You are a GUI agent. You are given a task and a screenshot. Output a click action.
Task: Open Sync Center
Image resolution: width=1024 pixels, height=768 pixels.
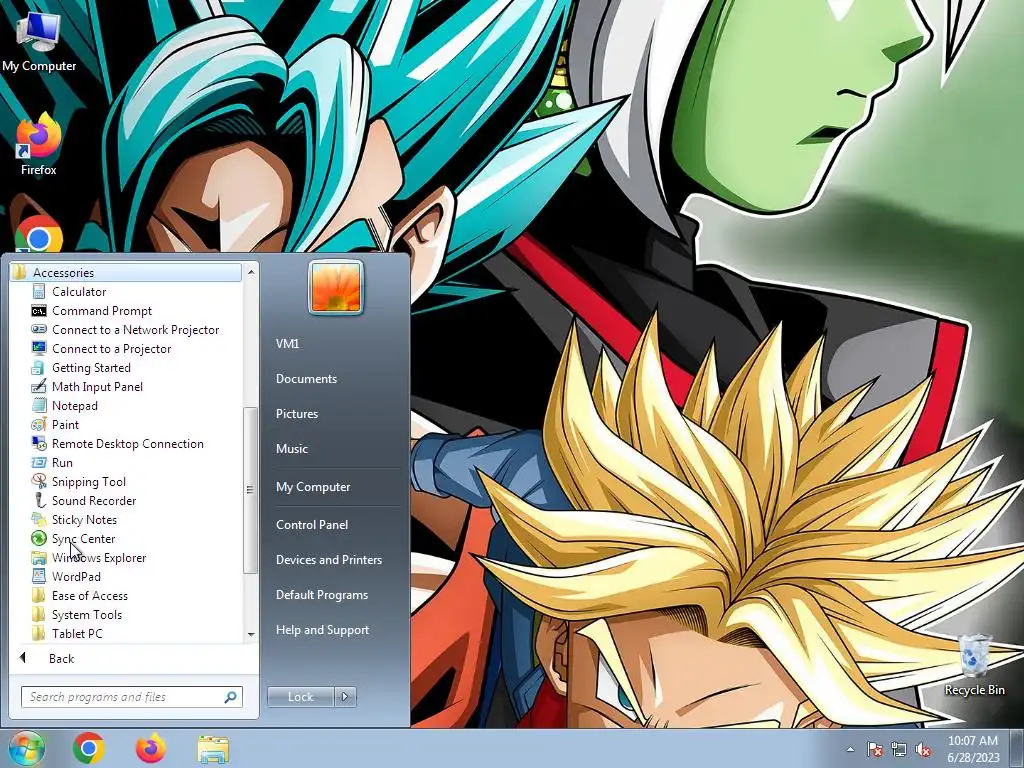click(83, 538)
